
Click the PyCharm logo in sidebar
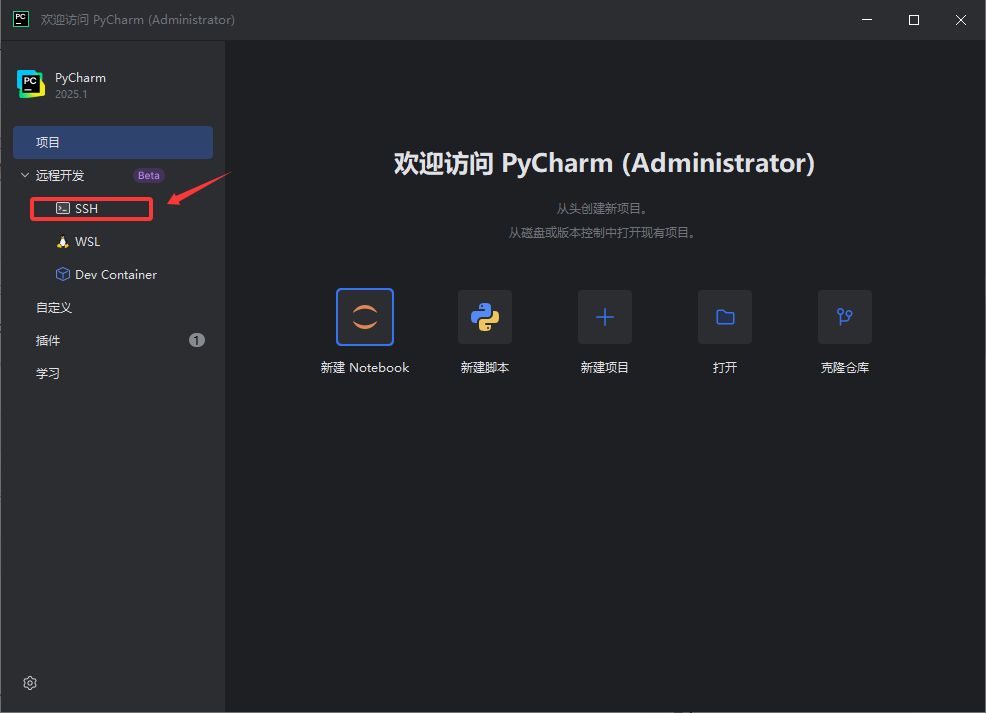[x=31, y=84]
